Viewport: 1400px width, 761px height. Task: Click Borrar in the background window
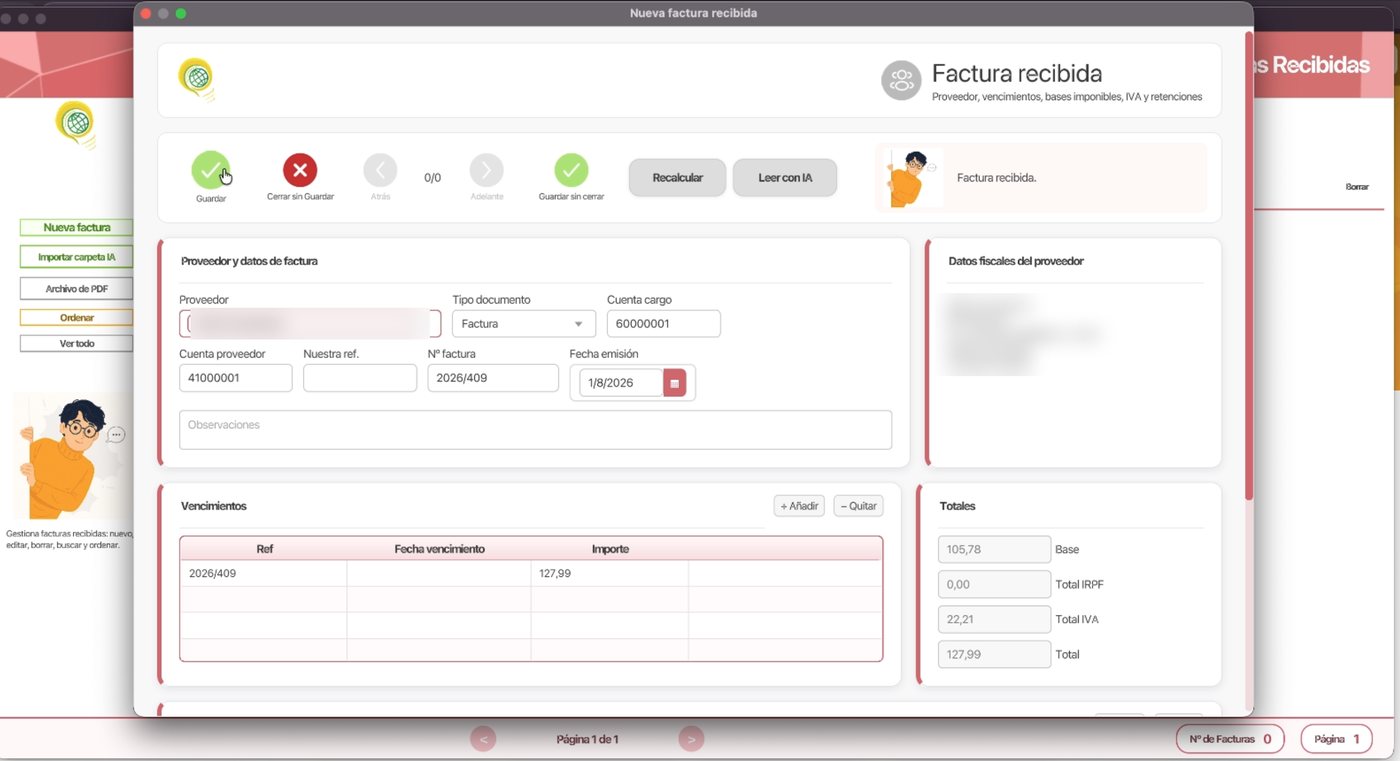1357,187
